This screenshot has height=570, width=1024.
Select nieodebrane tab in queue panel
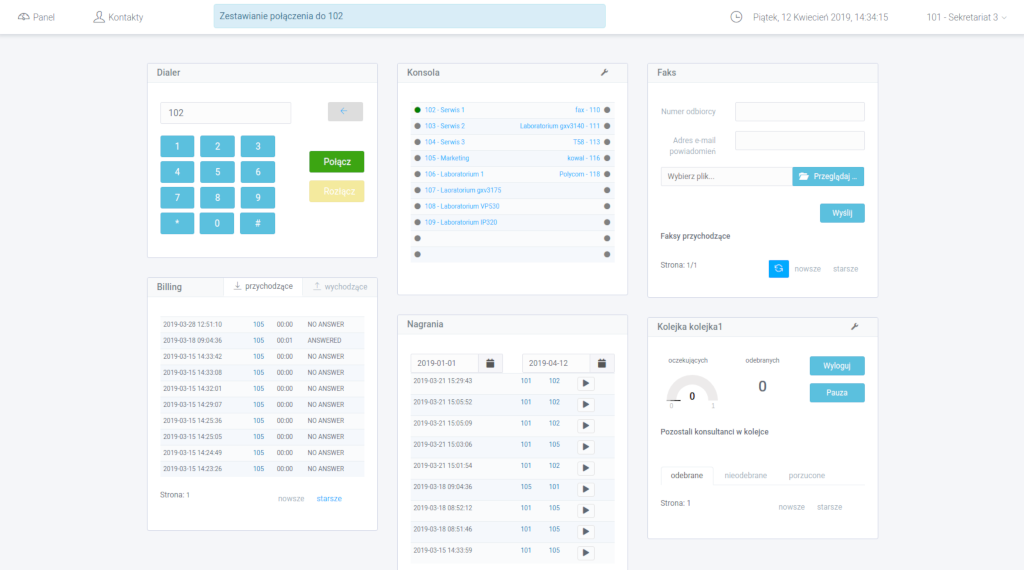click(745, 475)
